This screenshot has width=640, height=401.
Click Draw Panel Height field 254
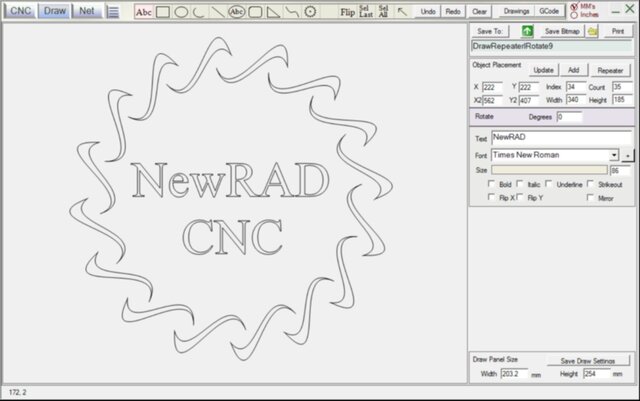click(x=597, y=374)
